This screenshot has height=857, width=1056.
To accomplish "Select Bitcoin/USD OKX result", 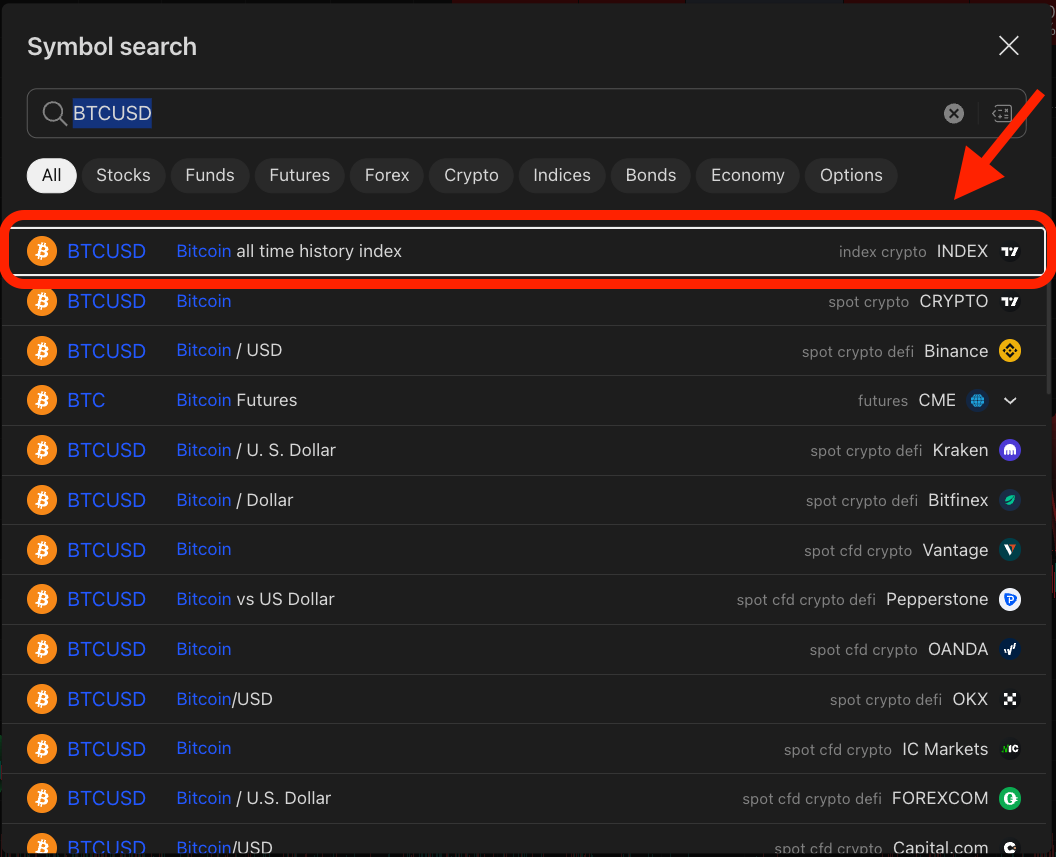I will (x=525, y=699).
